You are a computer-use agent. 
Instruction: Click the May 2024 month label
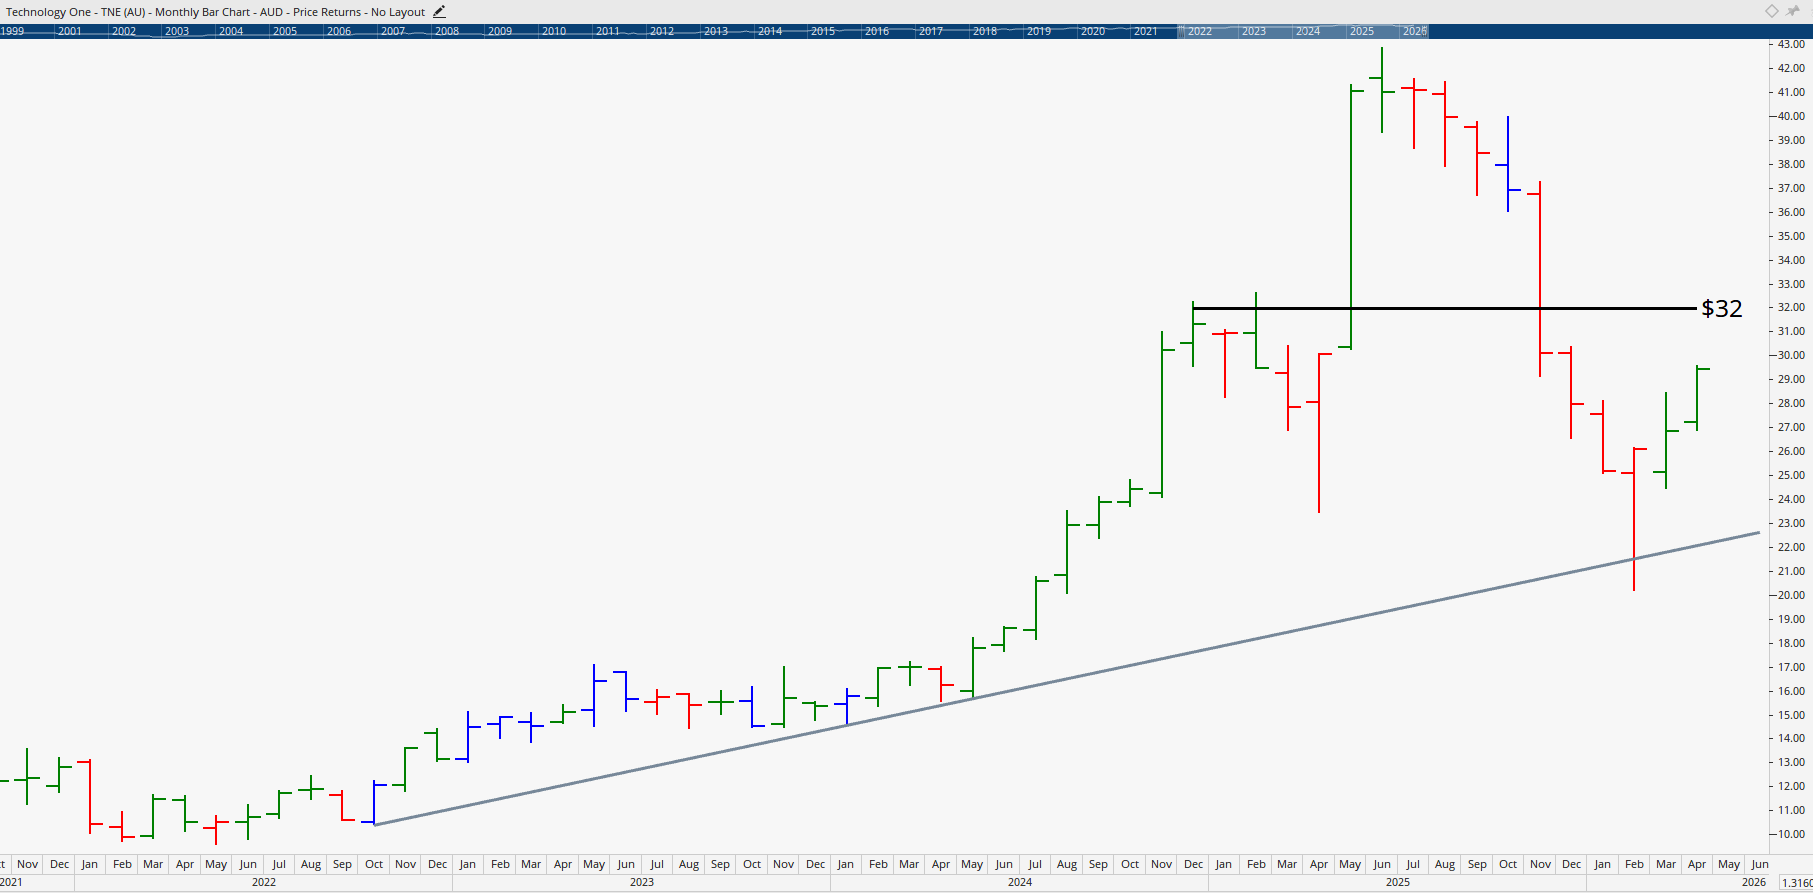pos(972,864)
